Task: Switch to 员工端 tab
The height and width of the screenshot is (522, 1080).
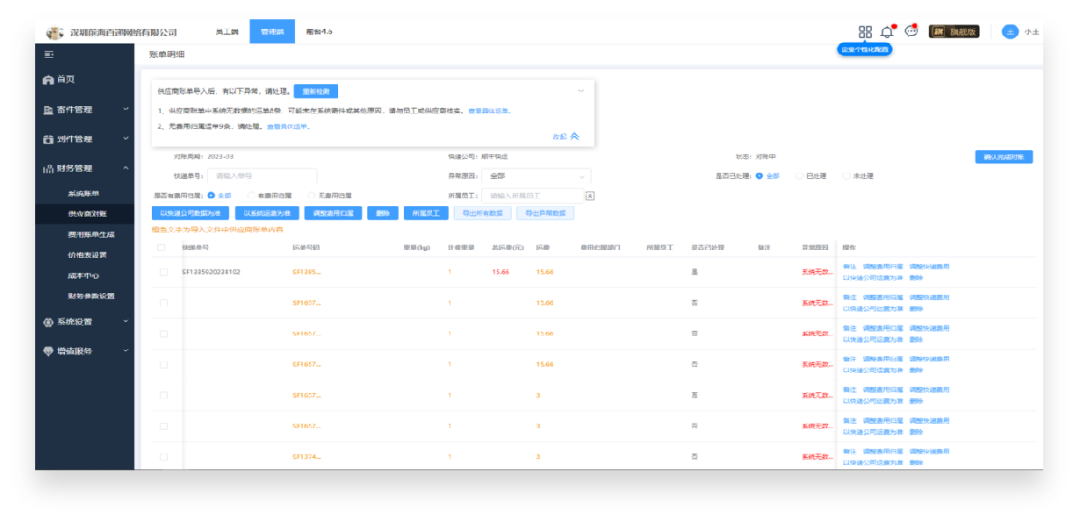Action: pos(227,32)
